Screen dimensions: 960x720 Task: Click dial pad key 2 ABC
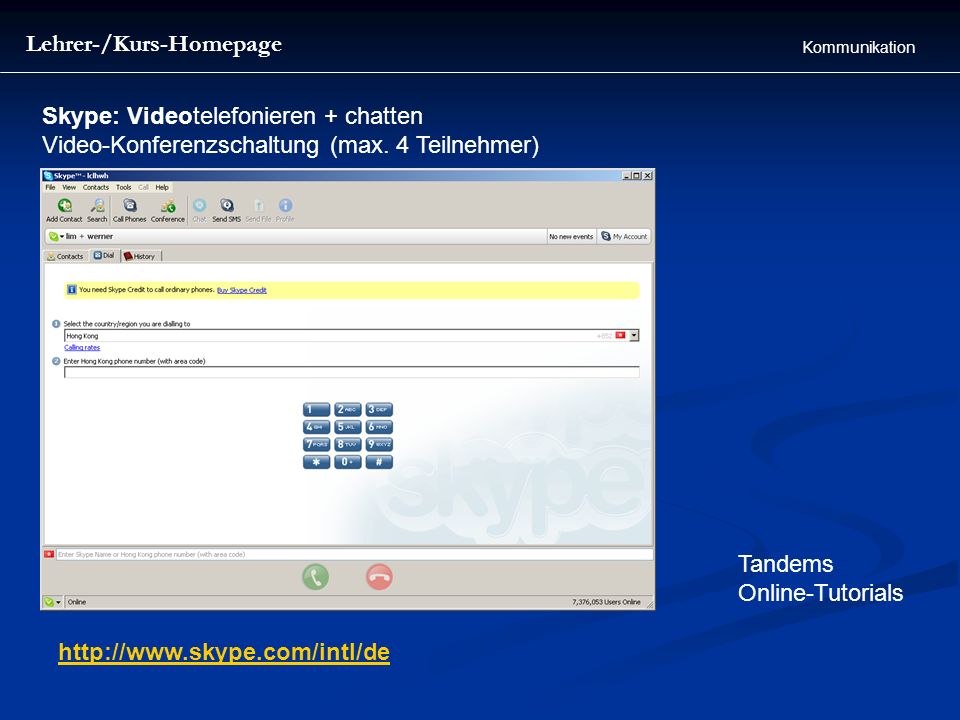[347, 410]
